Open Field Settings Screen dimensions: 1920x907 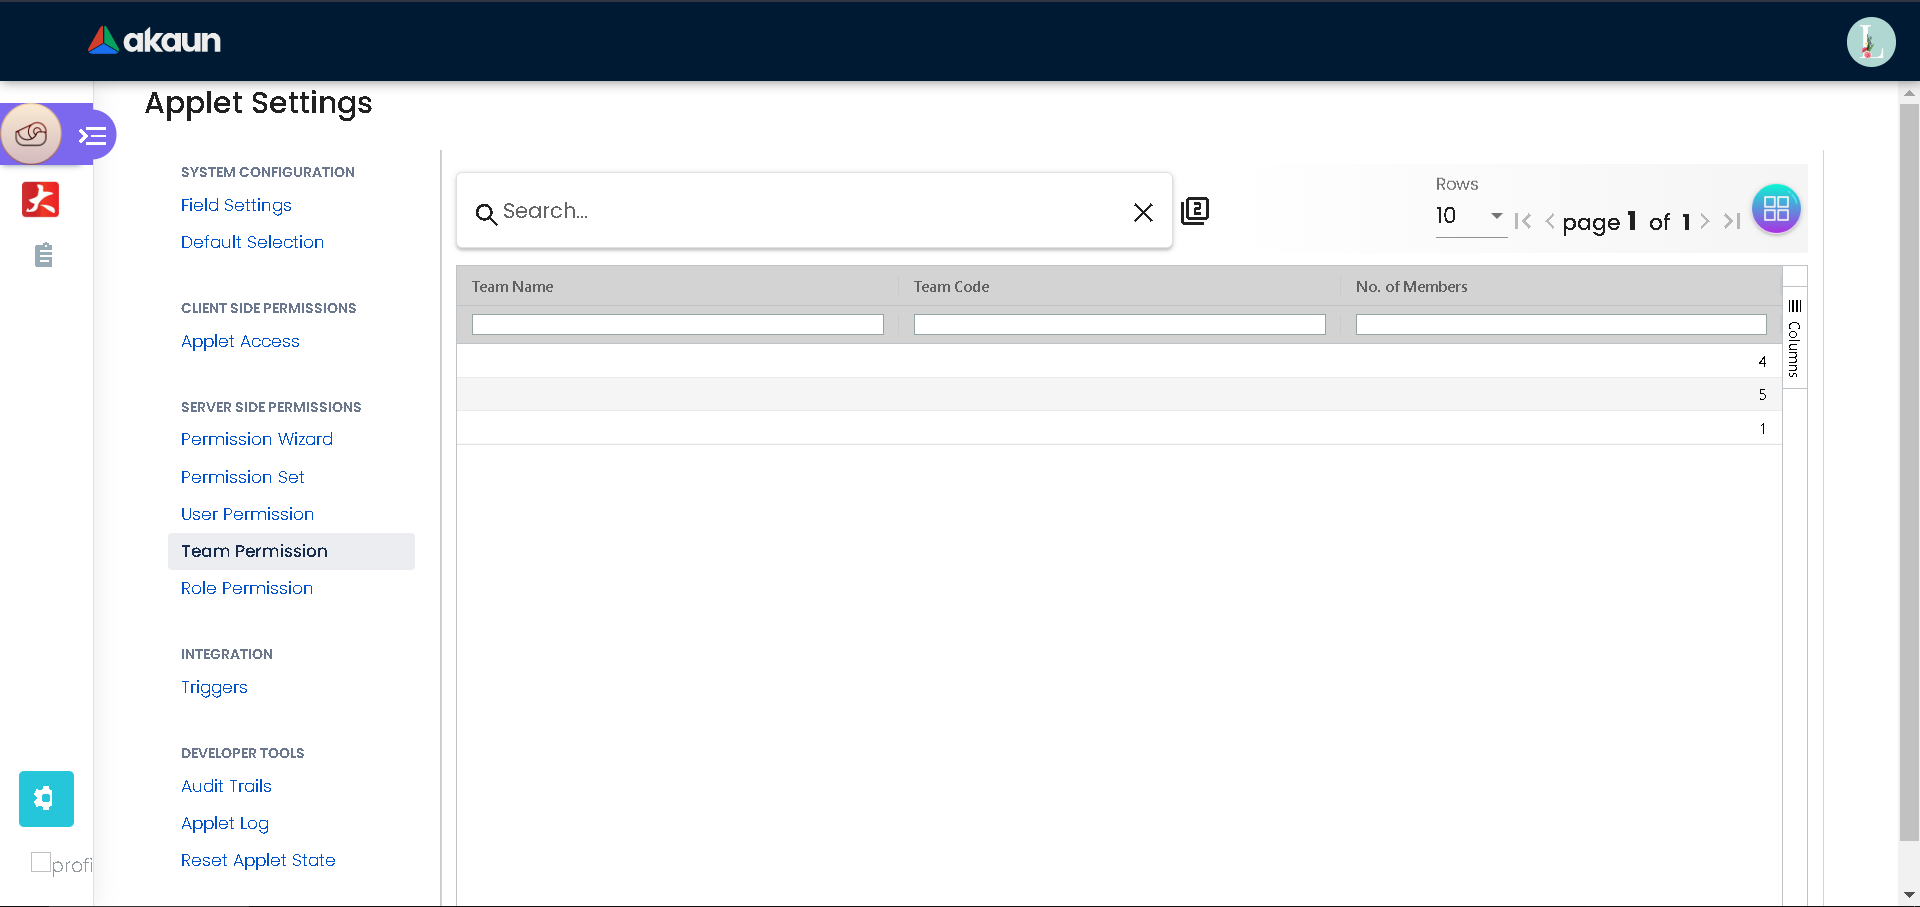(236, 205)
